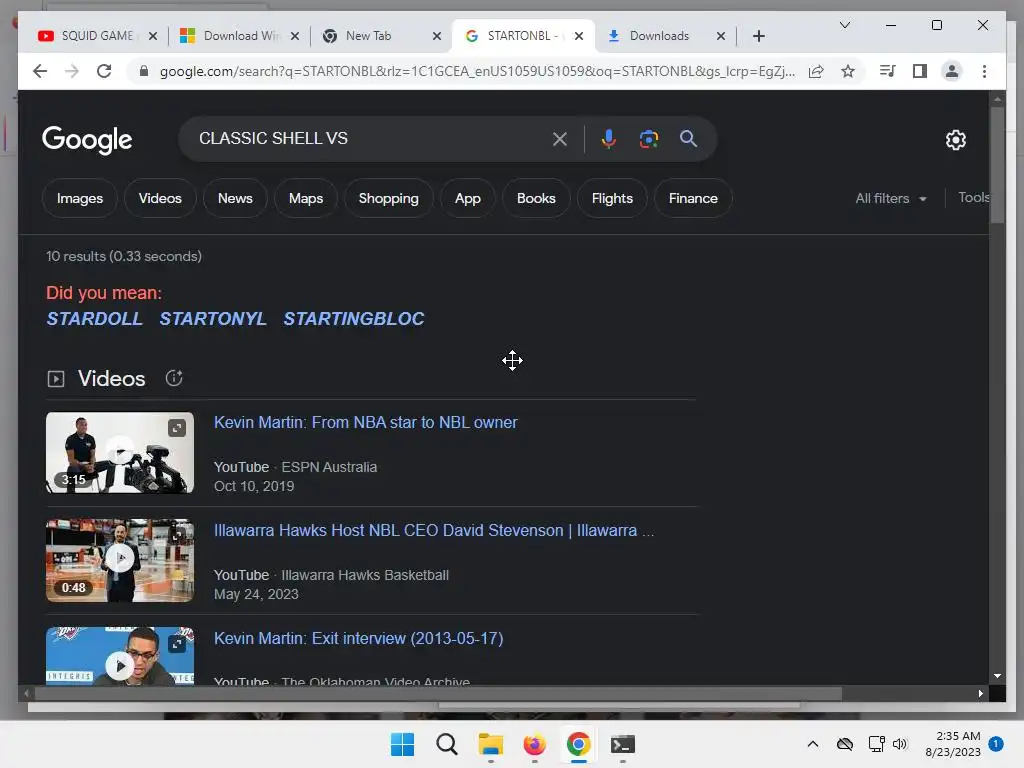Filter results by Shopping

pos(389,199)
